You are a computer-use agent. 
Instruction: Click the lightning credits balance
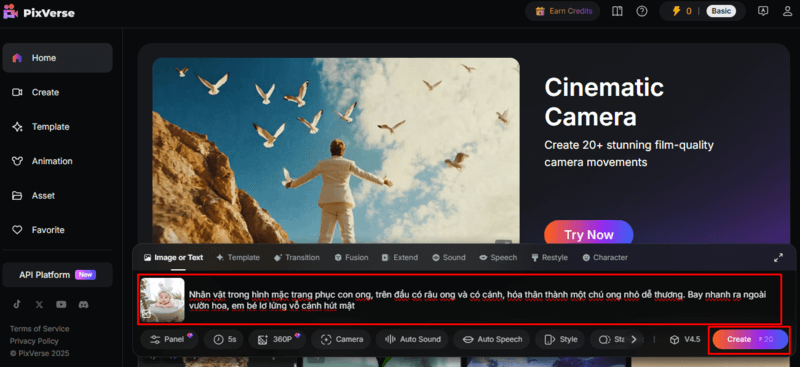[682, 11]
